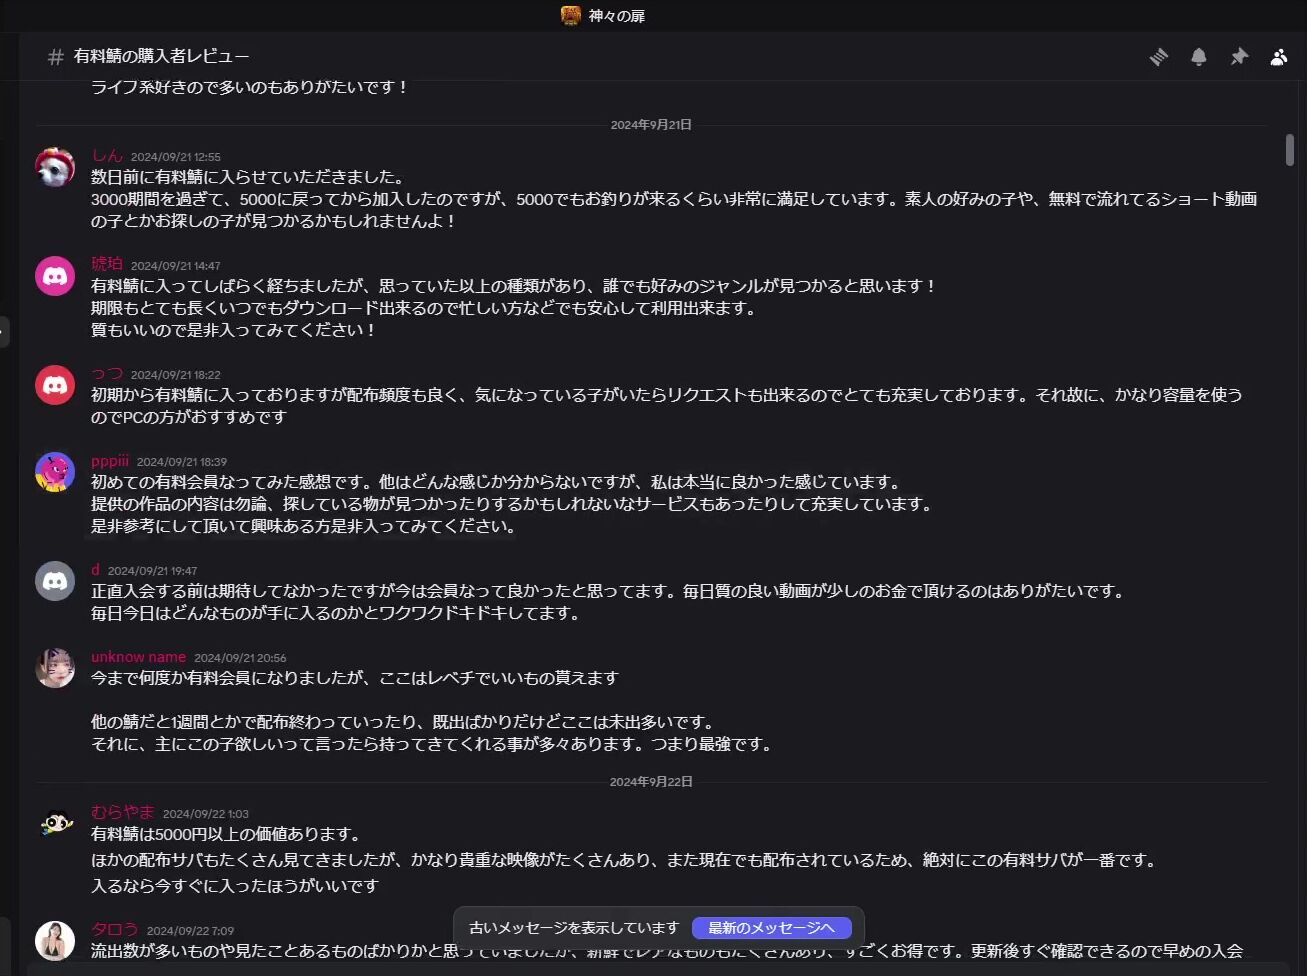1307x976 pixels.
Task: Click message line 数日前に有料鯖に入らせていただきました。
Action: [x=248, y=178]
